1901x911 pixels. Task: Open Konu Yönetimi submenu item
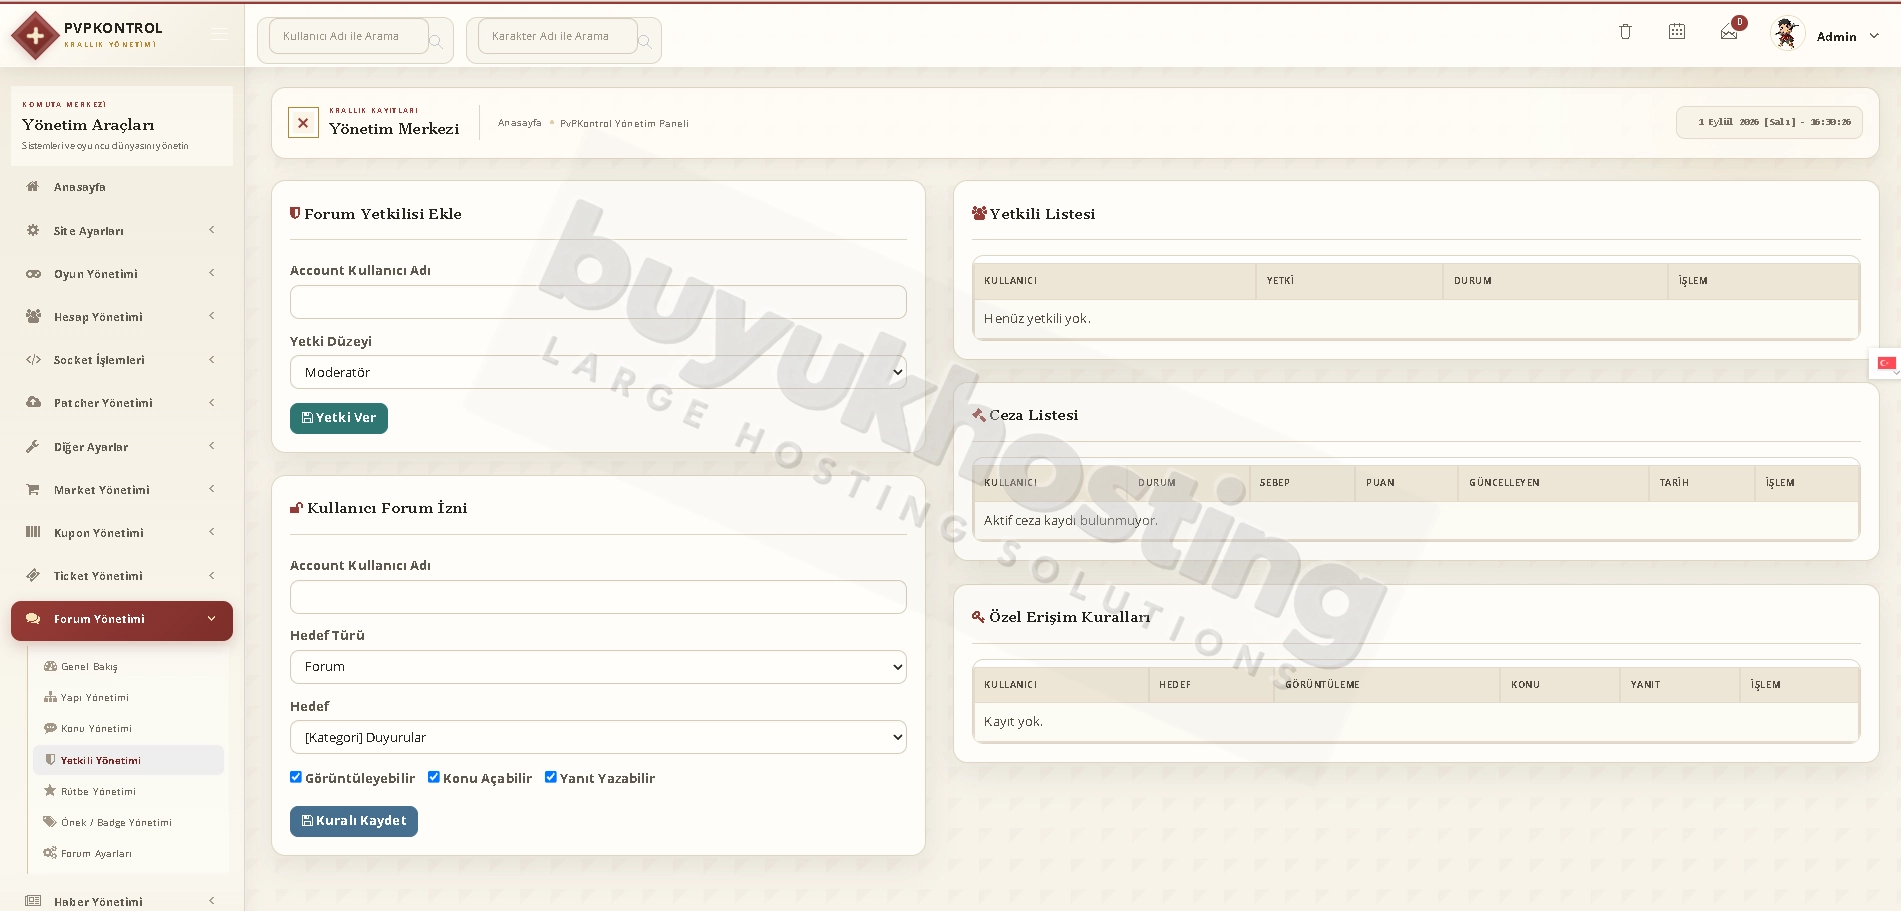click(x=128, y=728)
